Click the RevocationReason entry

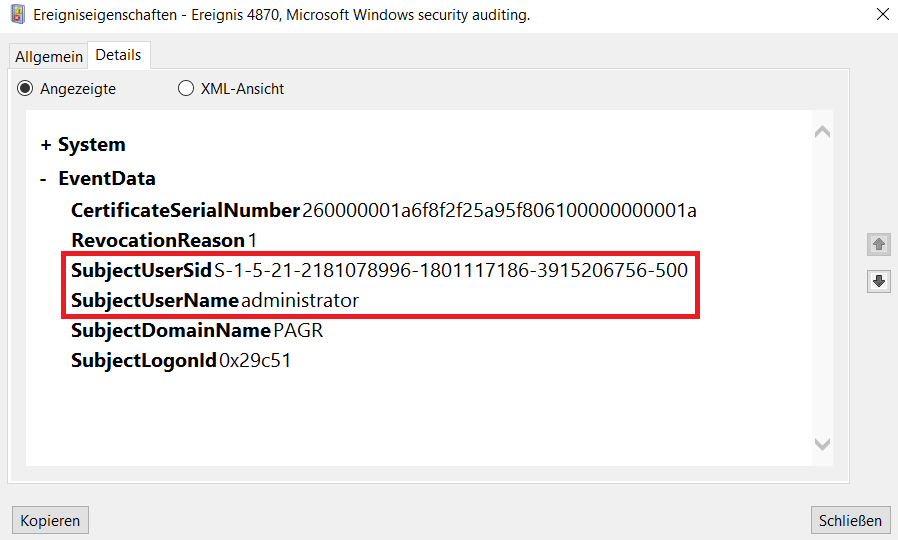pos(165,241)
